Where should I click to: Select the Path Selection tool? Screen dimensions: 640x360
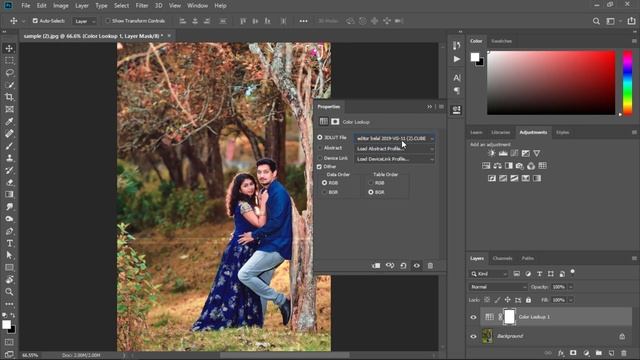(9, 256)
